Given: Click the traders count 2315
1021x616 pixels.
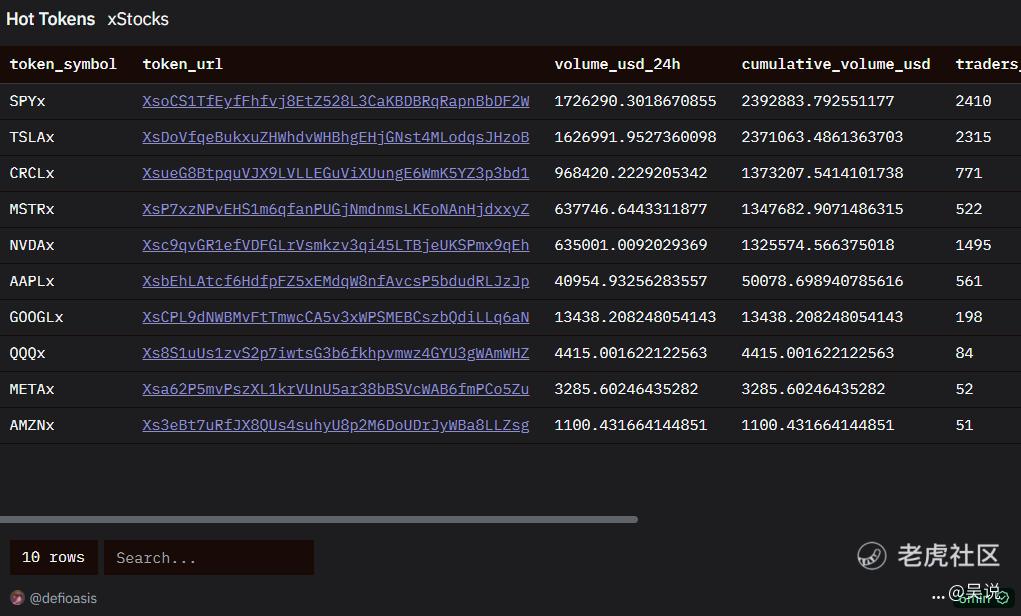Looking at the screenshot, I should point(973,137).
